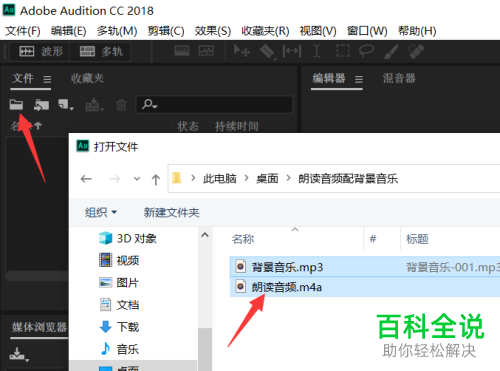Image resolution: width=500 pixels, height=371 pixels.
Task: Select the Move tool
Action: click(241, 51)
